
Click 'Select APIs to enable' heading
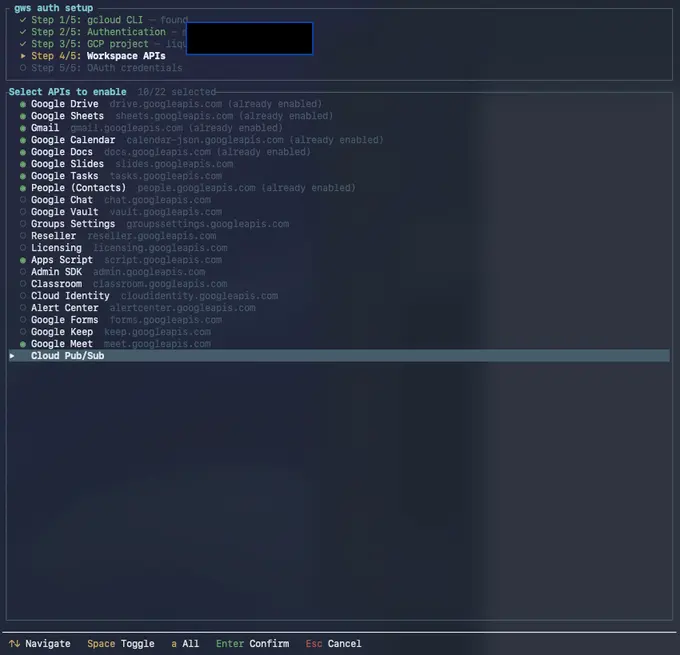[68, 92]
